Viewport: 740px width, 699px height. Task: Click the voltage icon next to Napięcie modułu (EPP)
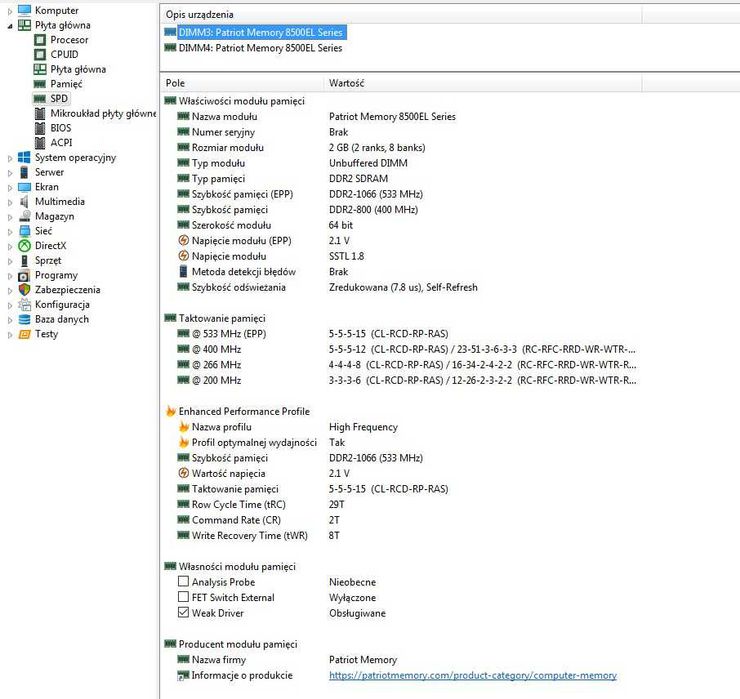(183, 241)
